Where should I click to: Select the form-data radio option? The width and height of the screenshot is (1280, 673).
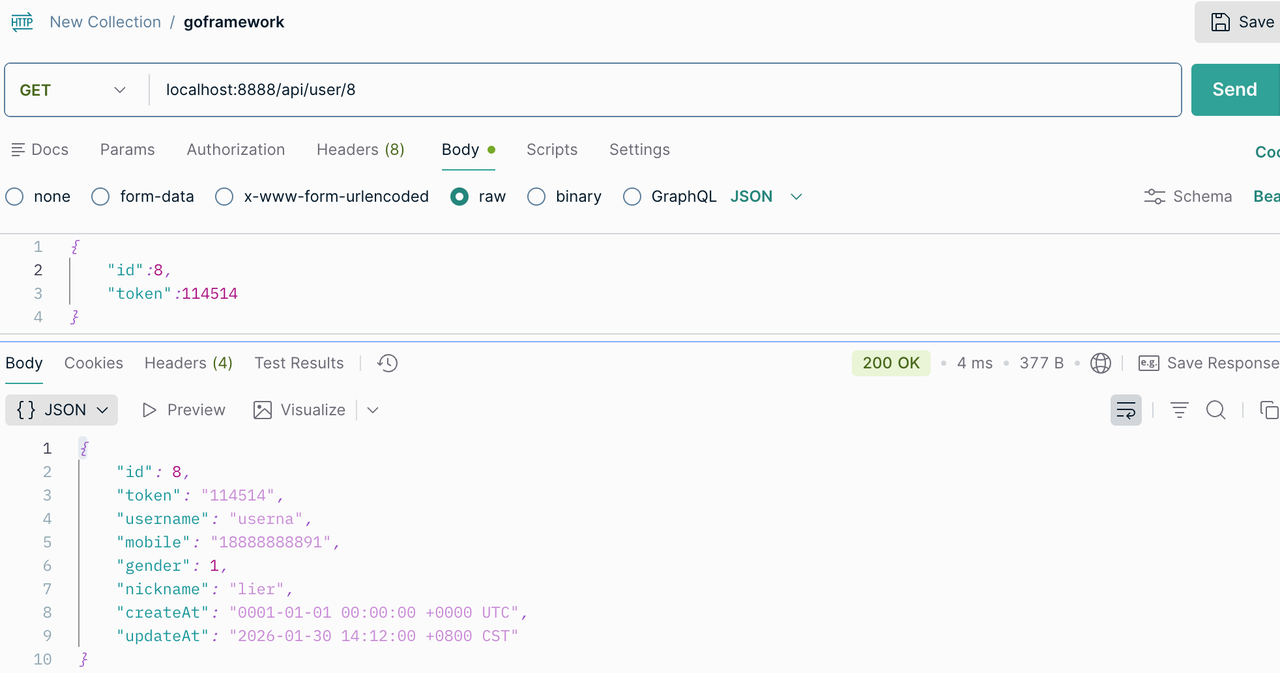click(143, 197)
